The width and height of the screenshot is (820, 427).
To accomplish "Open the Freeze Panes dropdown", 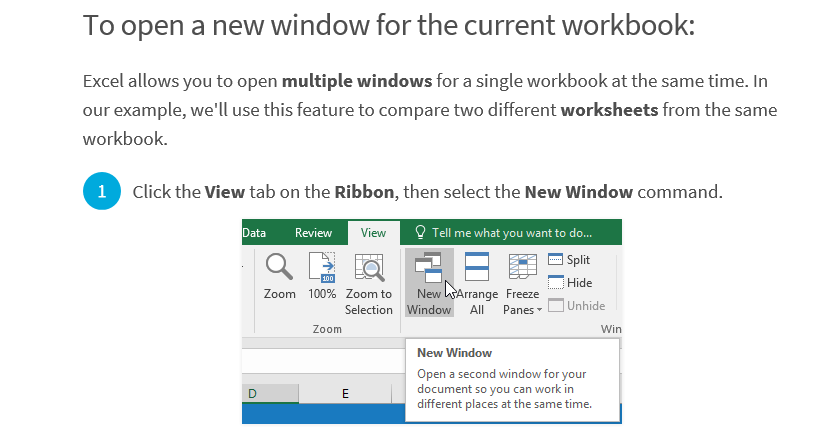I will click(x=522, y=283).
